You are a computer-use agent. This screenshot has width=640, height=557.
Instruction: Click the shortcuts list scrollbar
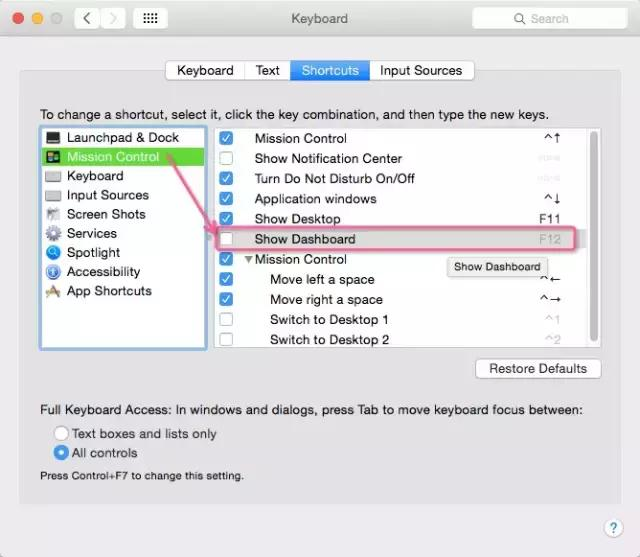pos(594,235)
